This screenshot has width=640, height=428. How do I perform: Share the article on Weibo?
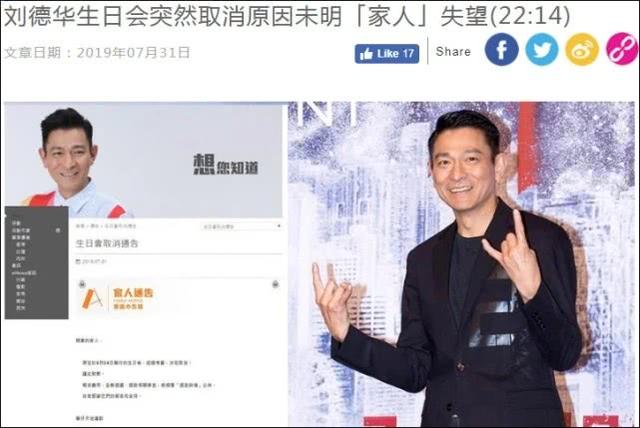tap(582, 49)
